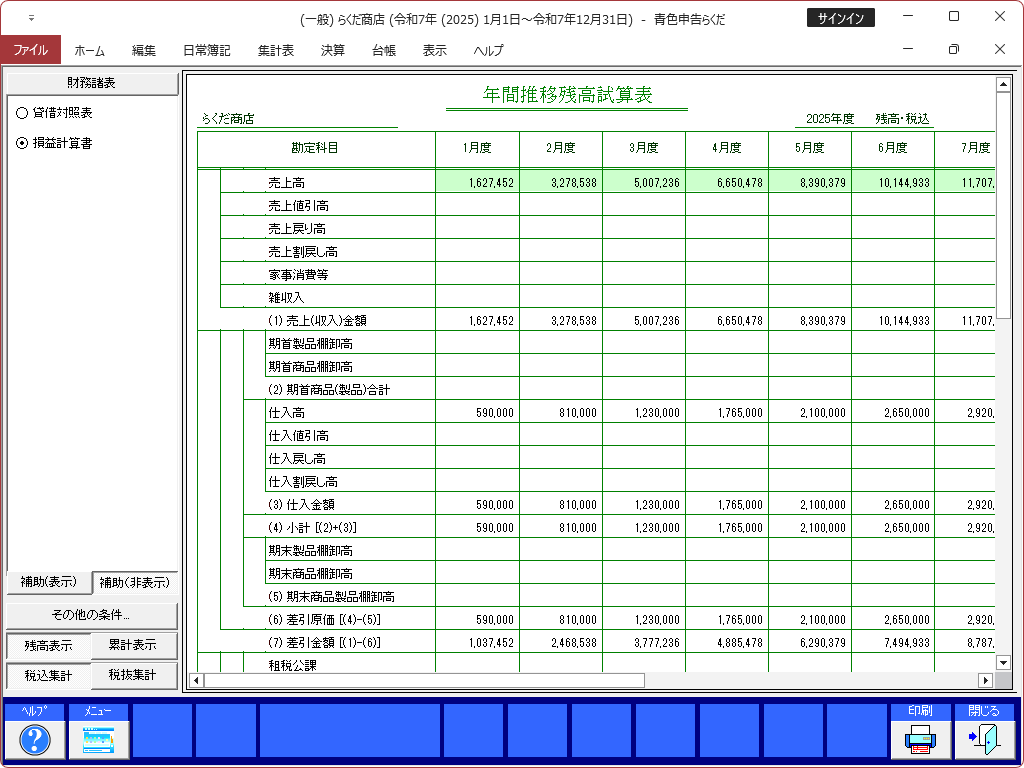This screenshot has width=1024, height=768.
Task: Click the scroll-left arrow of horizontal scrollbar
Action: click(x=196, y=680)
